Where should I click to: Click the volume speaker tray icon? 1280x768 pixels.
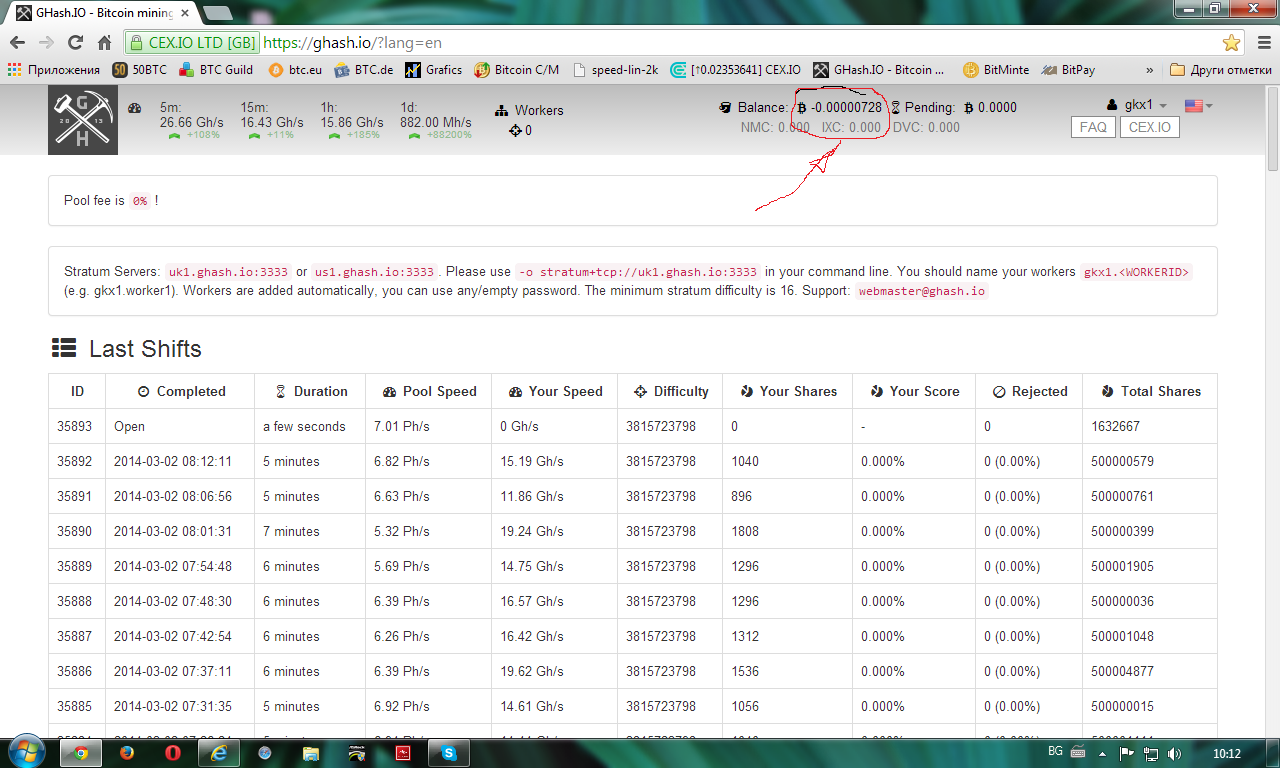pos(1173,753)
